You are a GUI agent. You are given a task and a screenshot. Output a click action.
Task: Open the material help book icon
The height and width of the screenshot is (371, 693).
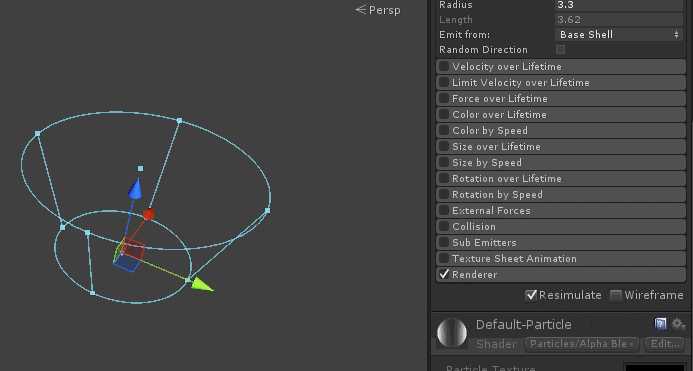click(660, 324)
